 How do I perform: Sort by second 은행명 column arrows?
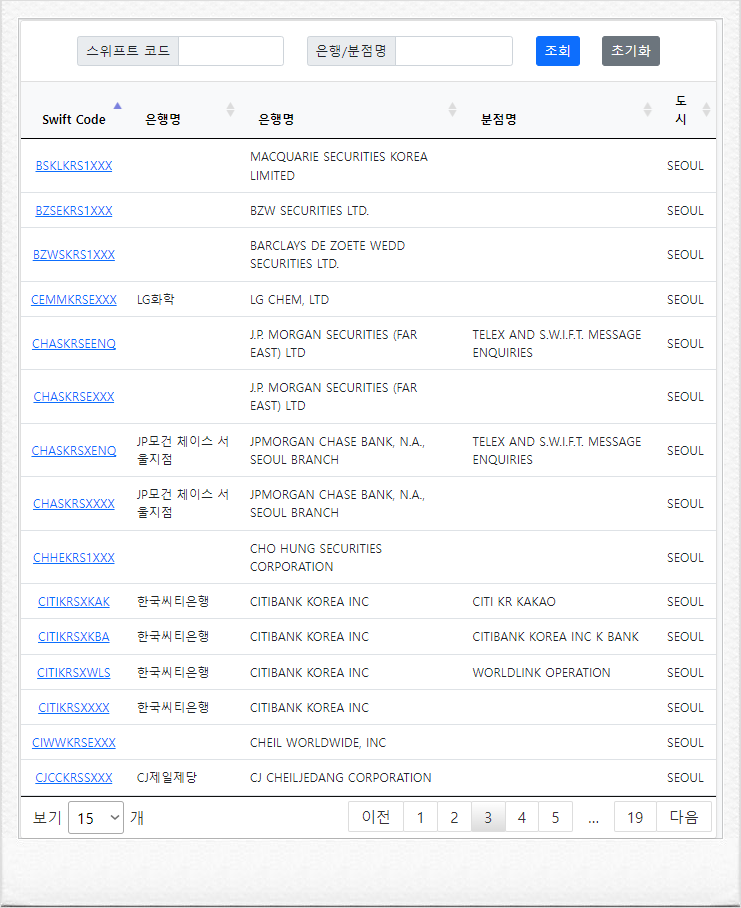453,109
